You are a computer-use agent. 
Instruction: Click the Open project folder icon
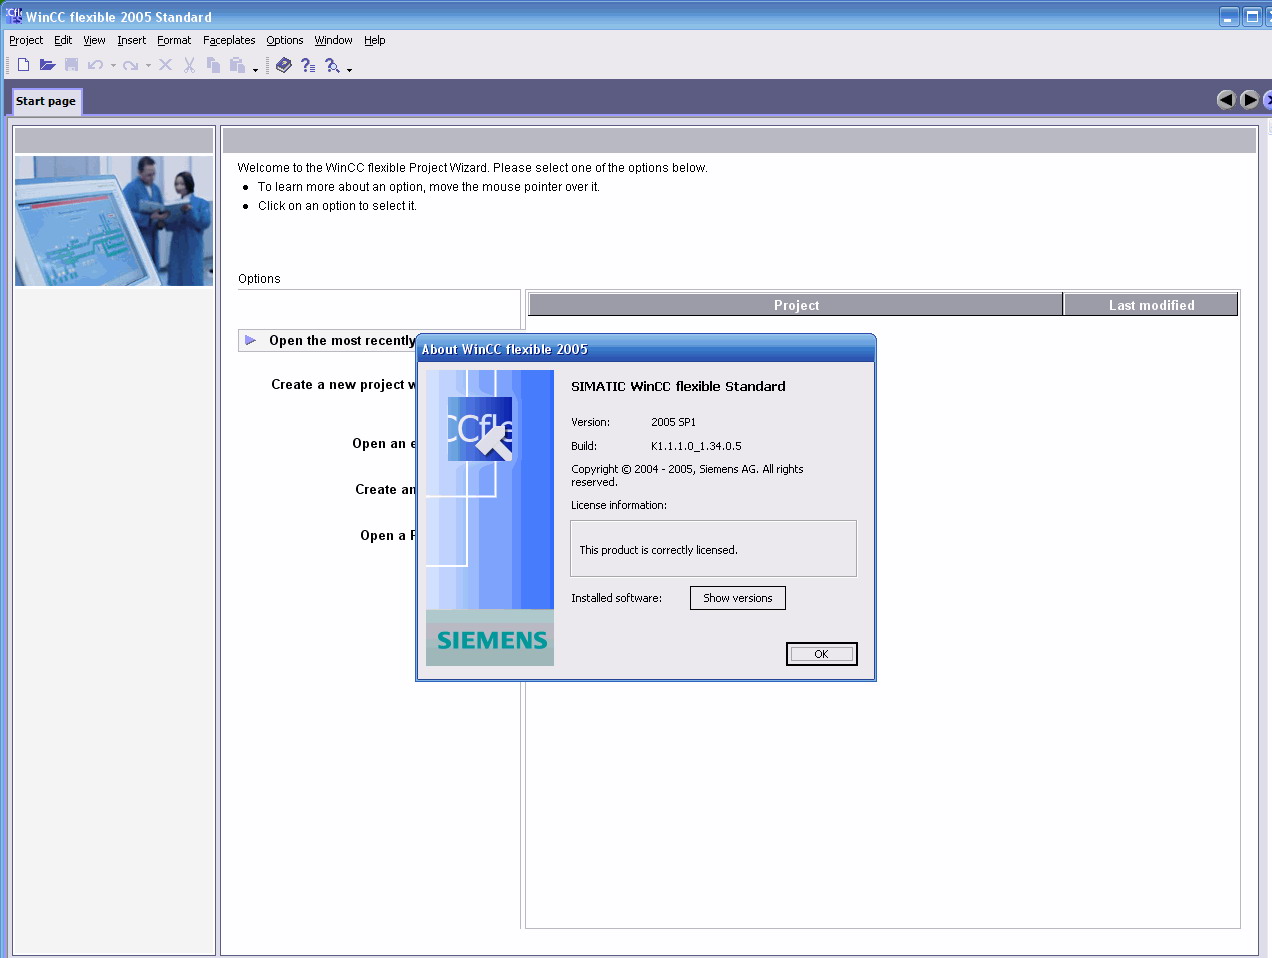coord(47,65)
